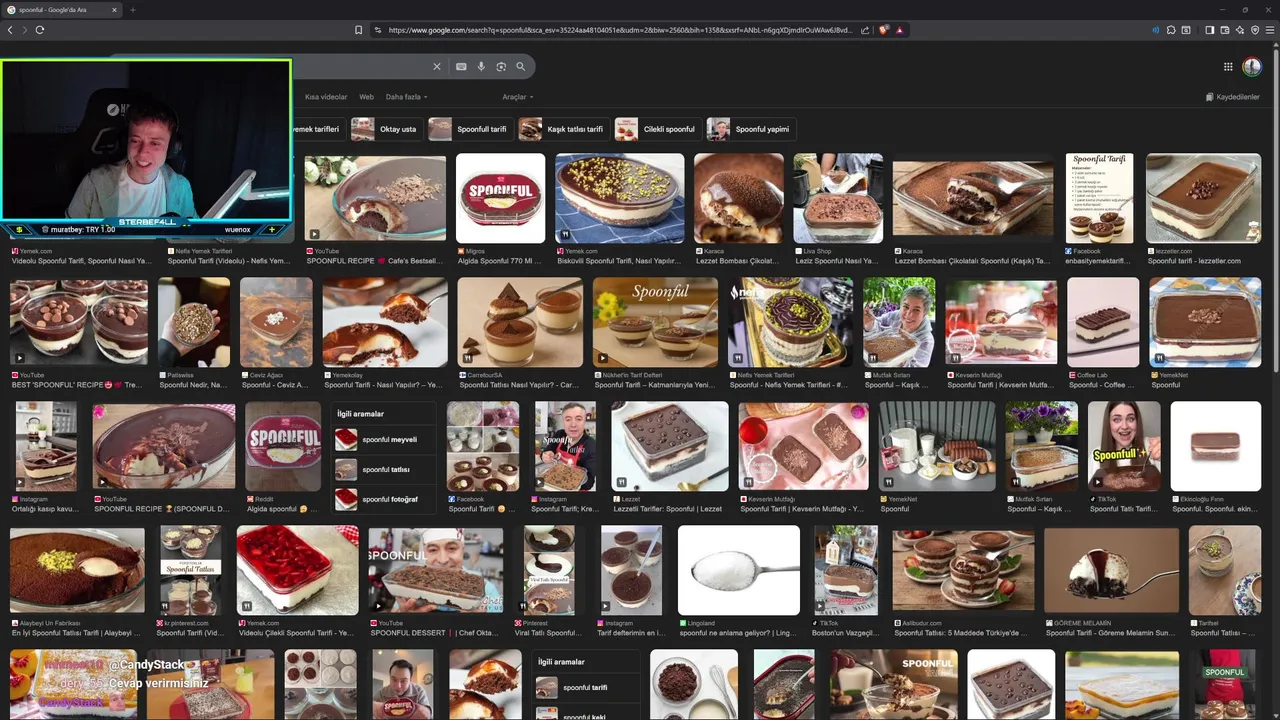Bookmark this page via bookmark icon
Screen dimensions: 1280x720
pyautogui.click(x=359, y=30)
